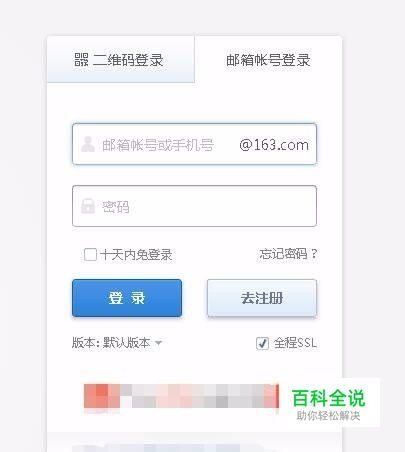Select the 邮箱帐号登录 tab
The width and height of the screenshot is (405, 452).
pyautogui.click(x=268, y=60)
